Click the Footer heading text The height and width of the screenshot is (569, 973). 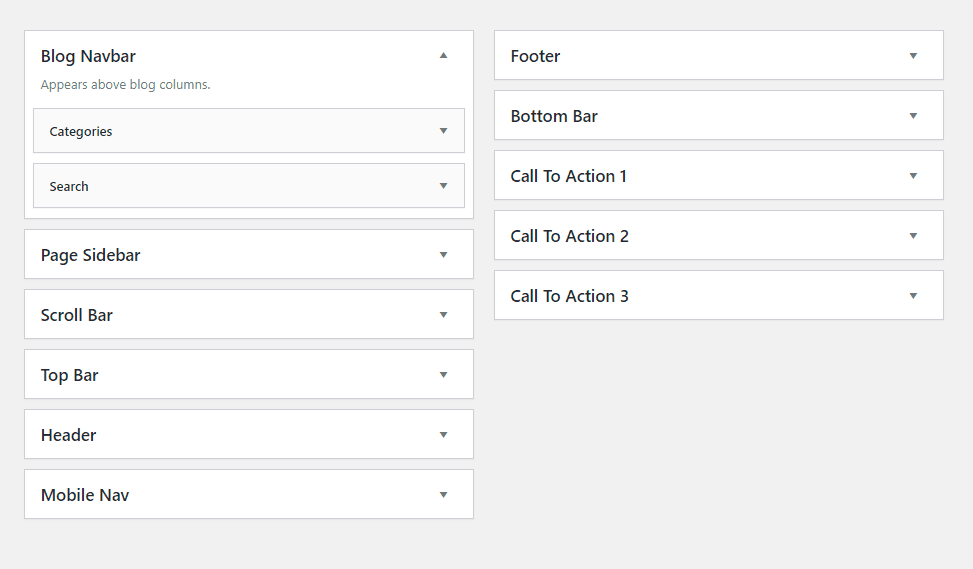point(536,56)
